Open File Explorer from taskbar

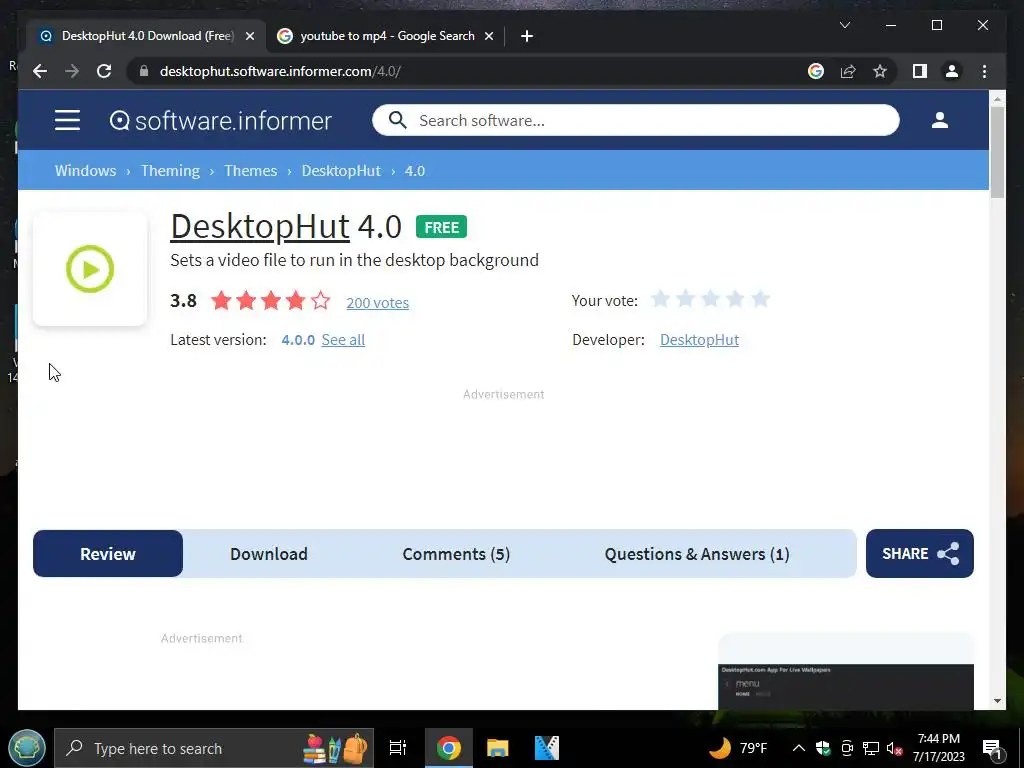point(498,748)
